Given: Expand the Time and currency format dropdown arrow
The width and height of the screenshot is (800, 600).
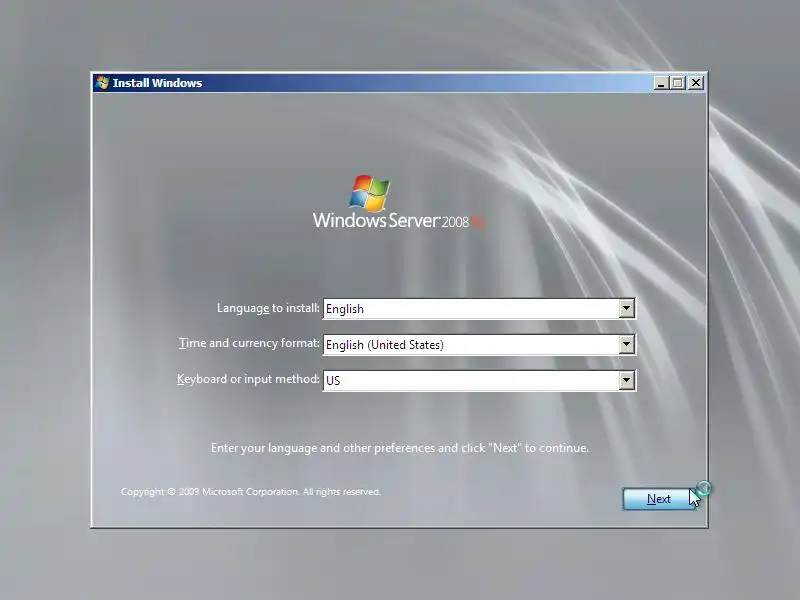Looking at the screenshot, I should tap(627, 344).
